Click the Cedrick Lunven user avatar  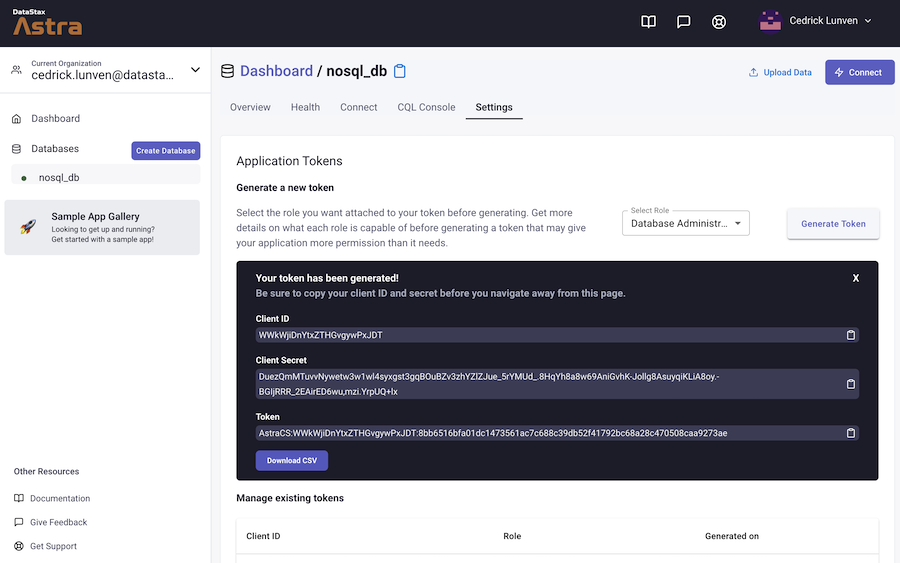(x=770, y=22)
